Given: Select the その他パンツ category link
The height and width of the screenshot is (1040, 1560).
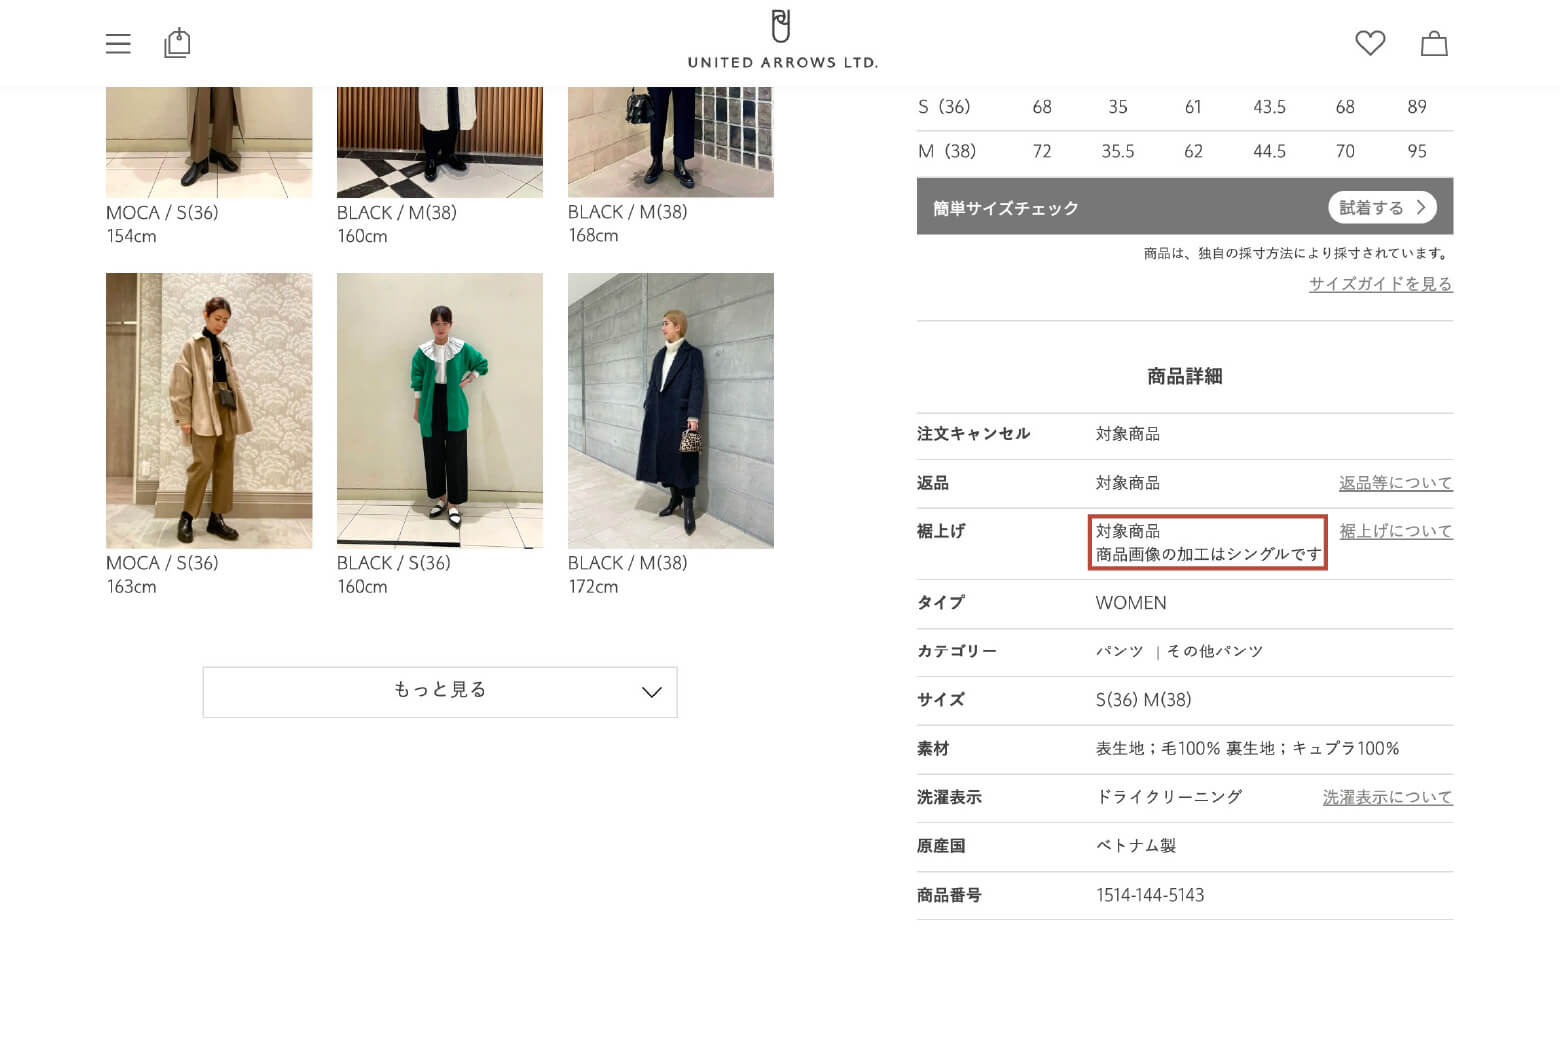Looking at the screenshot, I should pos(1215,651).
